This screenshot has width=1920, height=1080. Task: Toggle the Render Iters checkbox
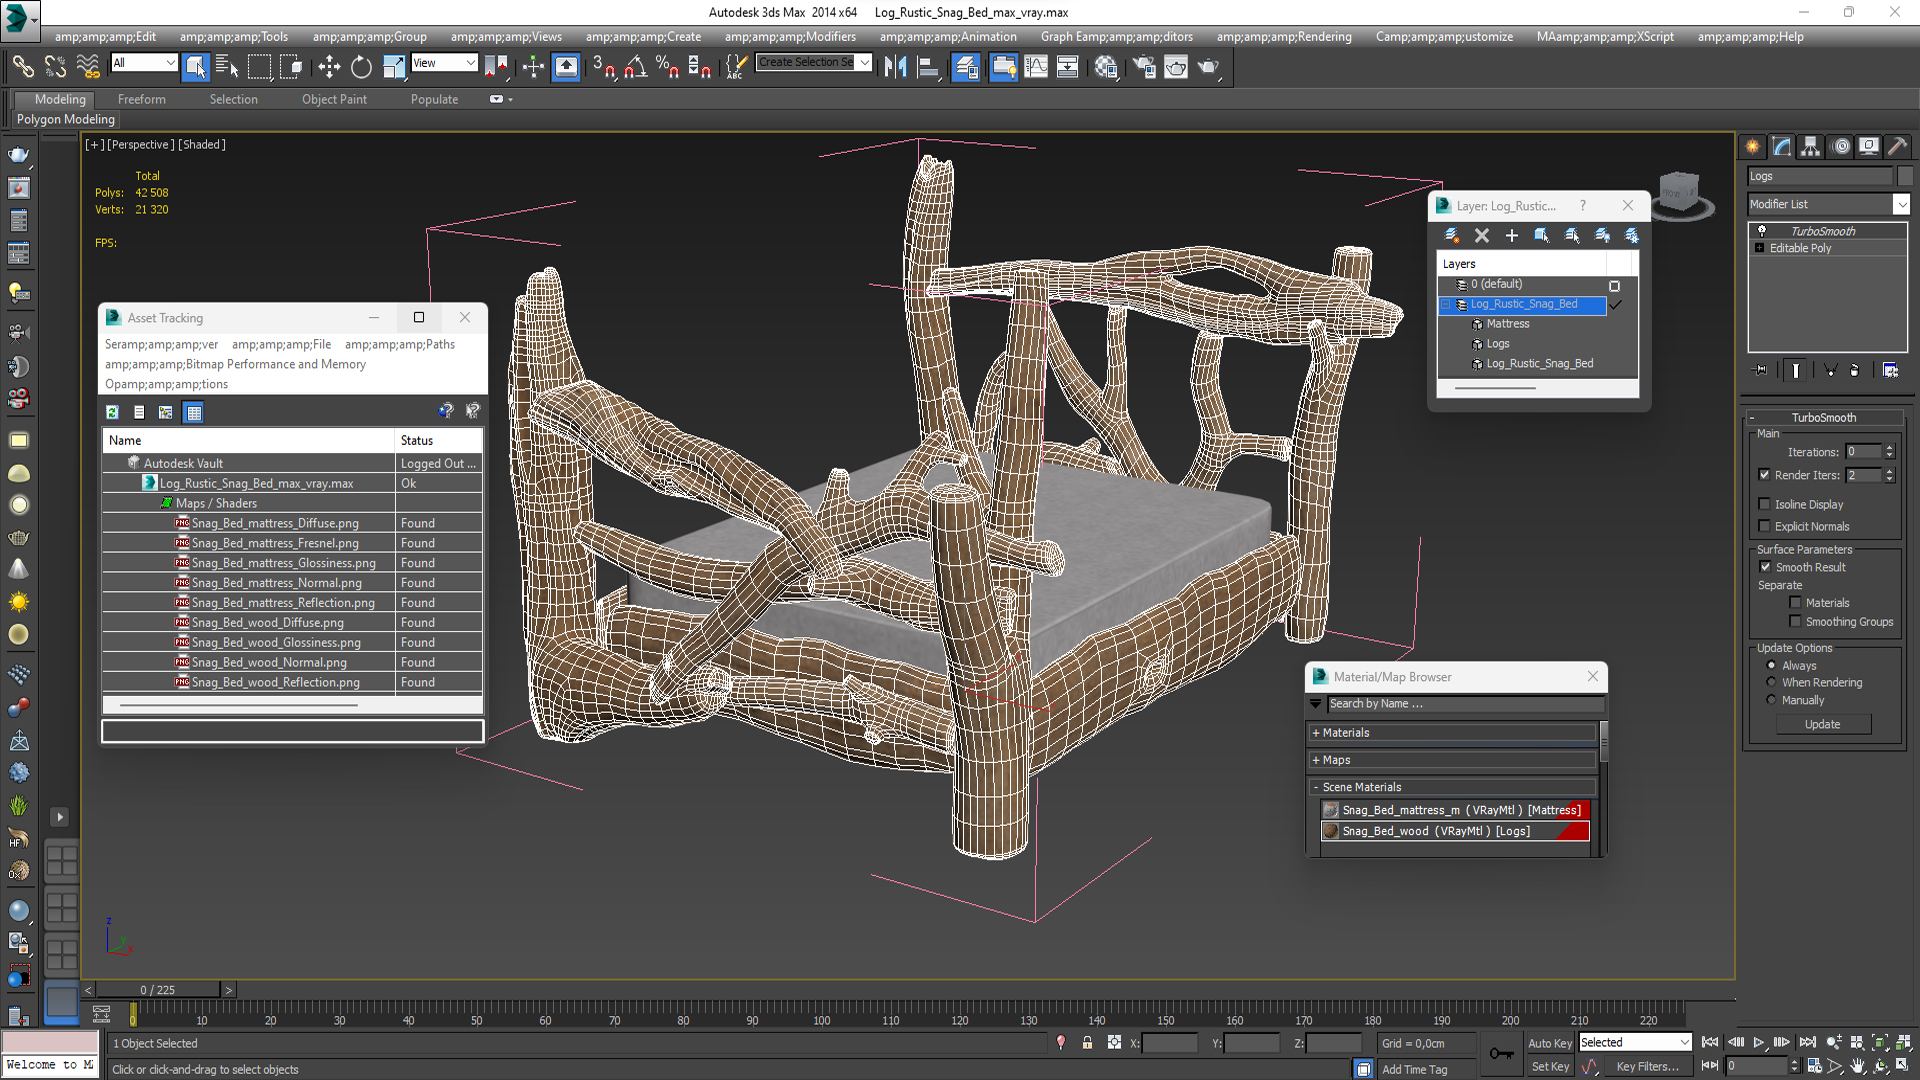[x=1764, y=475]
